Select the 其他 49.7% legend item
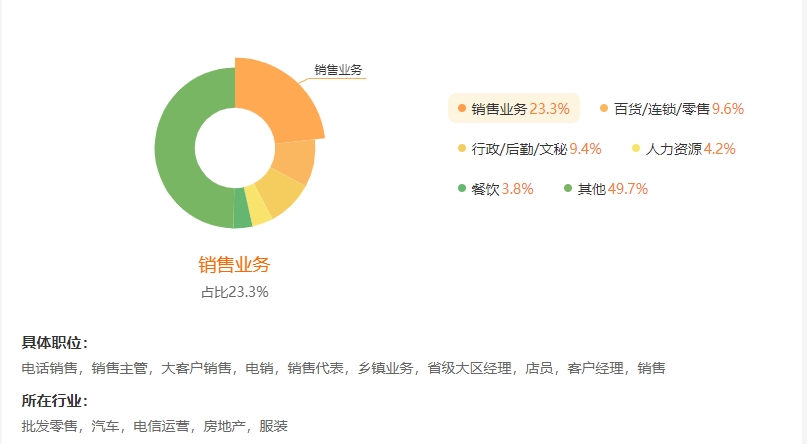 click(x=606, y=189)
